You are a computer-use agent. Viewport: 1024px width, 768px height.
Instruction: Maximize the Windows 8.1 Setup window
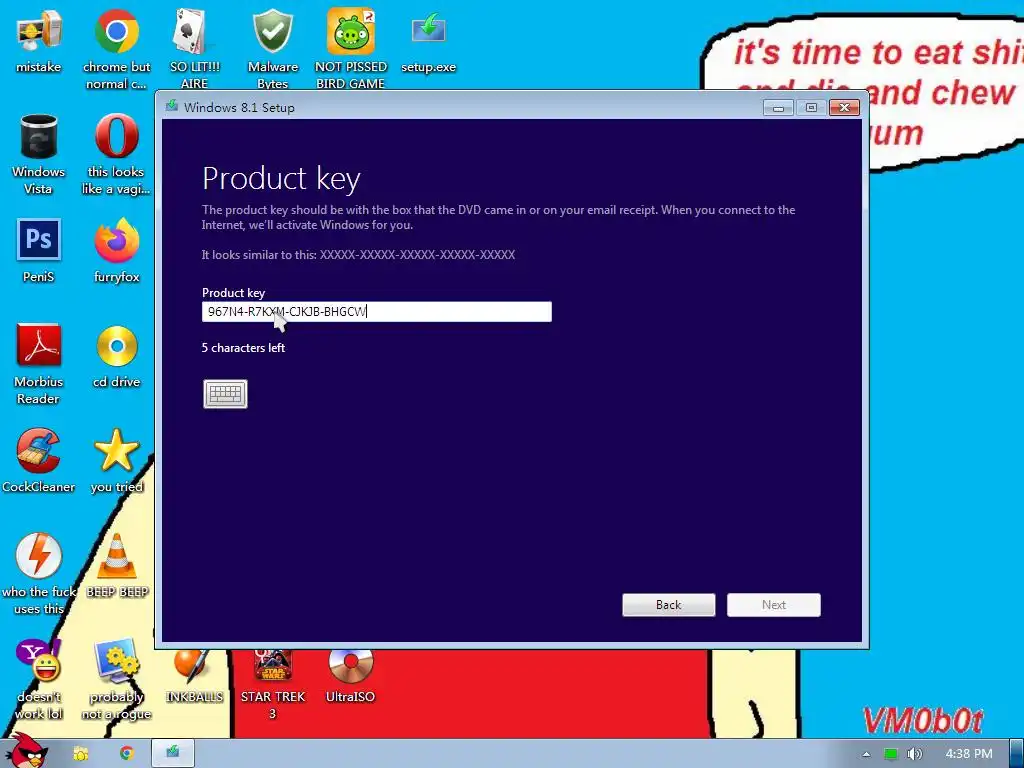click(811, 108)
